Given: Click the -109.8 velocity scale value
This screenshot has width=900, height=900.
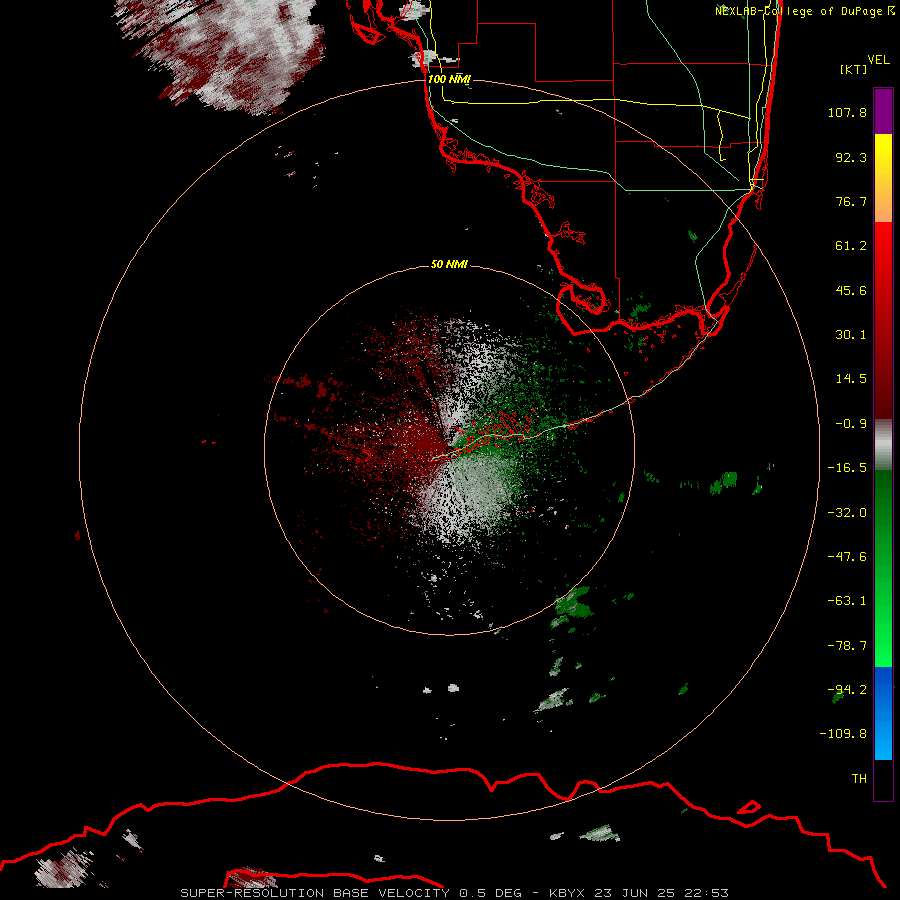Looking at the screenshot, I should pyautogui.click(x=843, y=734).
